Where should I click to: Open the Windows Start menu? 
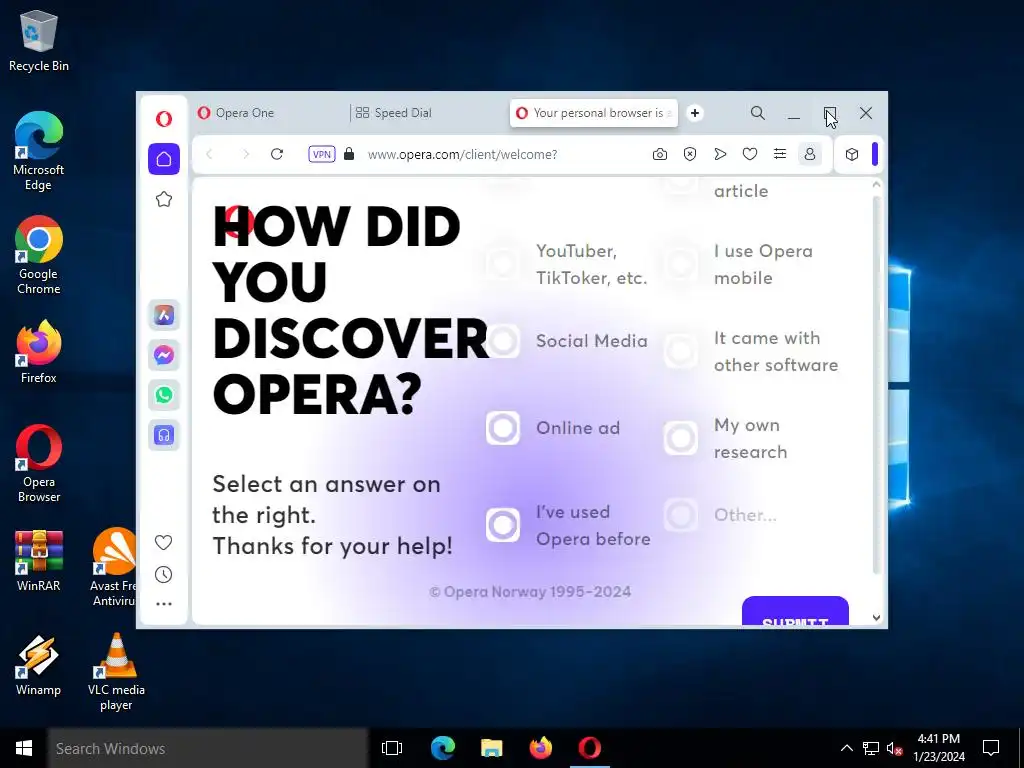pos(24,748)
